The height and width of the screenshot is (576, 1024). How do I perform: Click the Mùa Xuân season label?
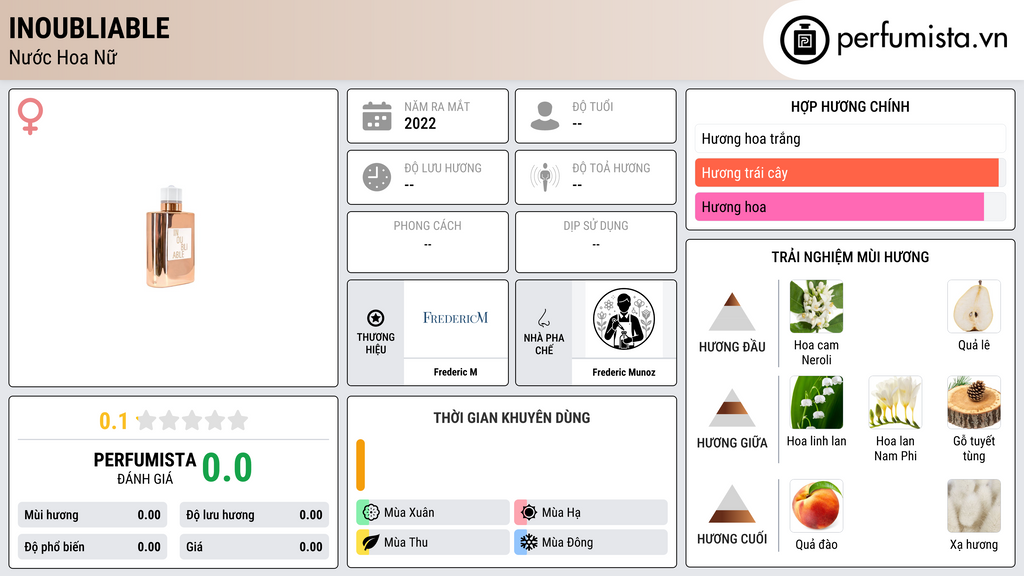pyautogui.click(x=409, y=513)
